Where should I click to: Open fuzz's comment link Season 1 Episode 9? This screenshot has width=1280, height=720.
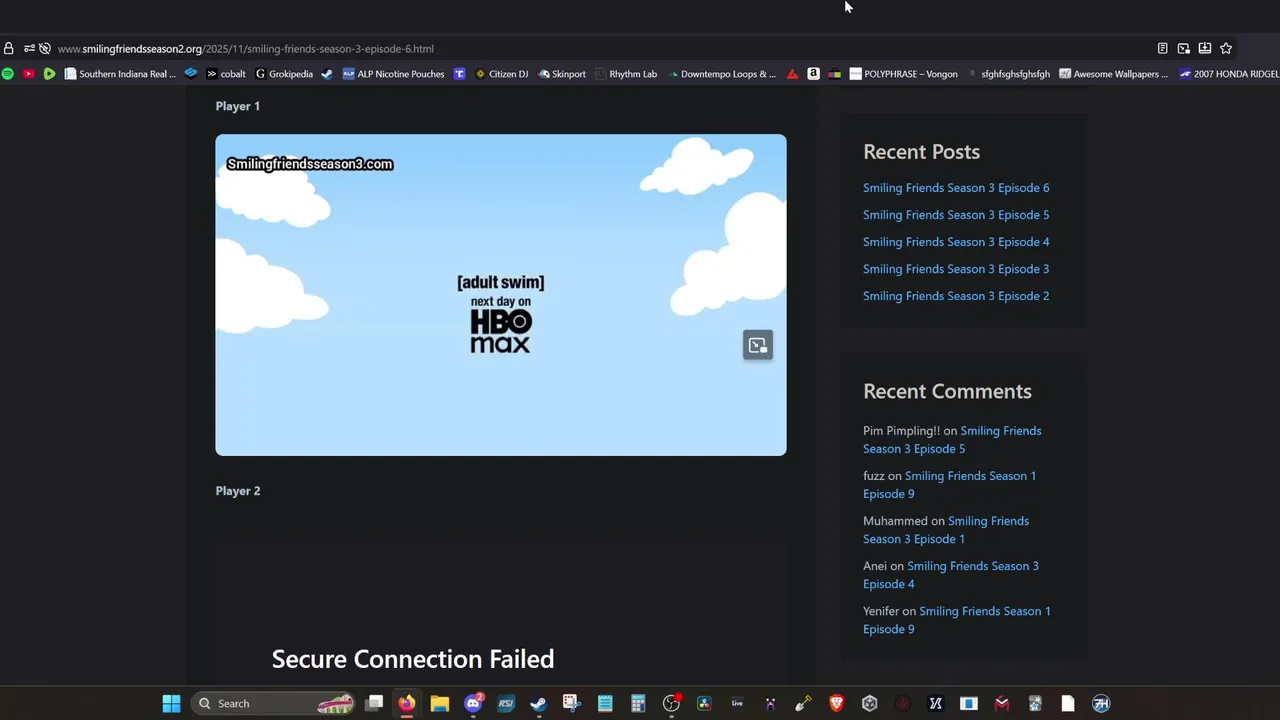click(949, 485)
